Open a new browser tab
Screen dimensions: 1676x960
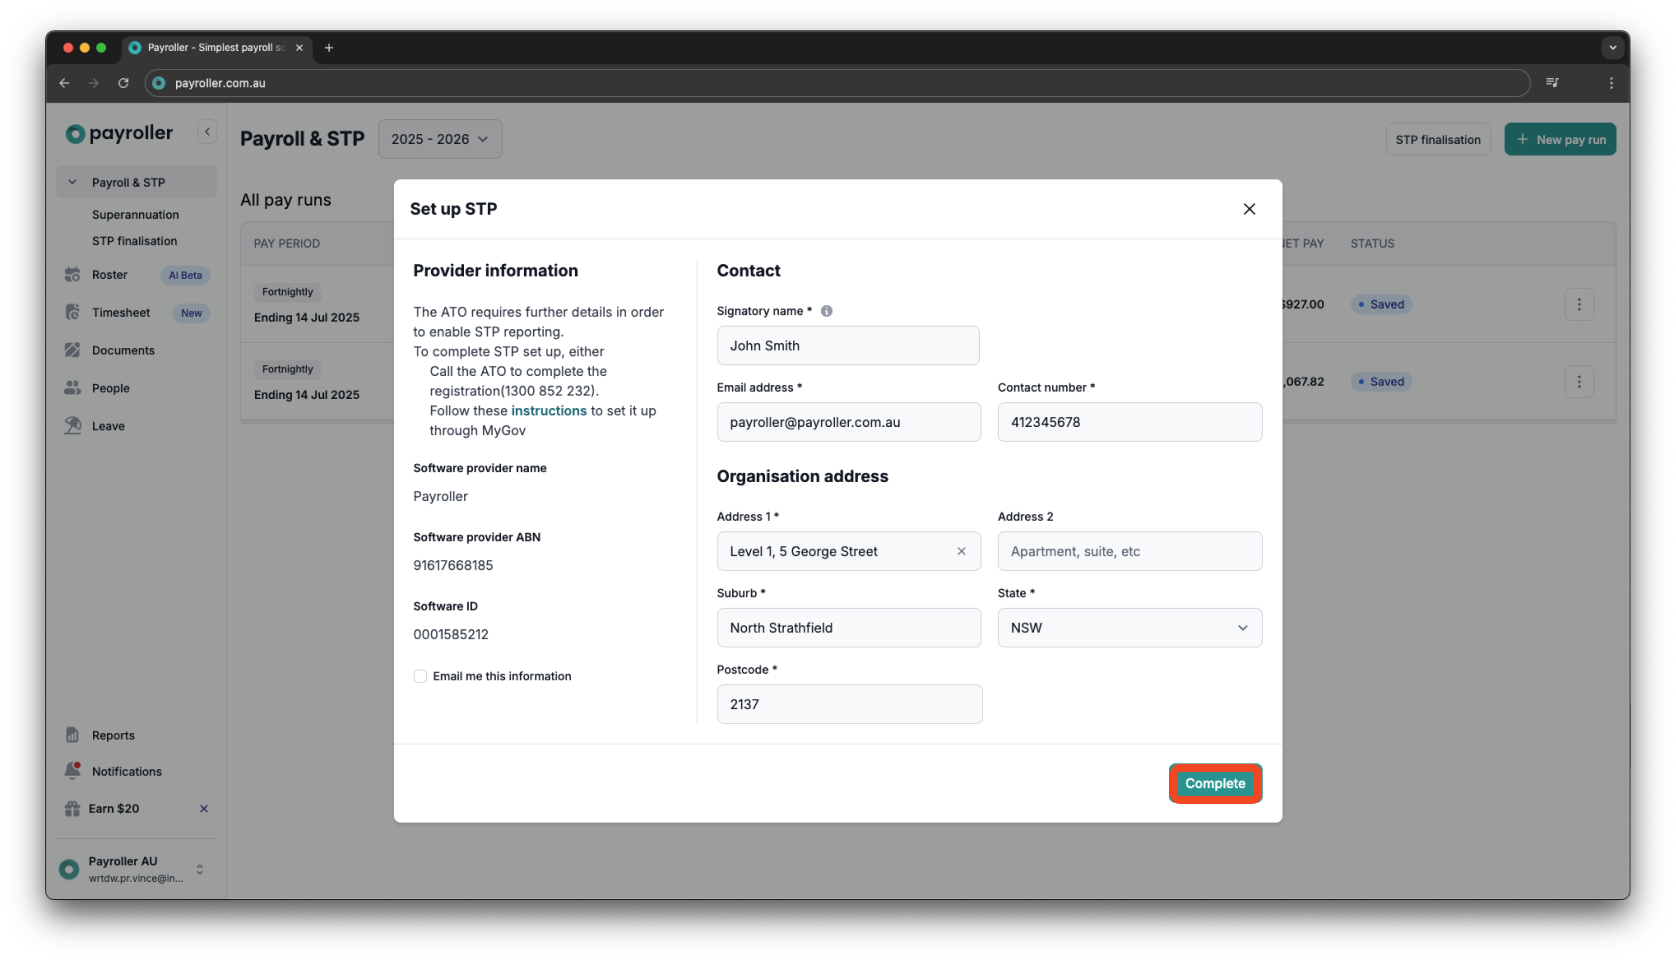coord(329,48)
